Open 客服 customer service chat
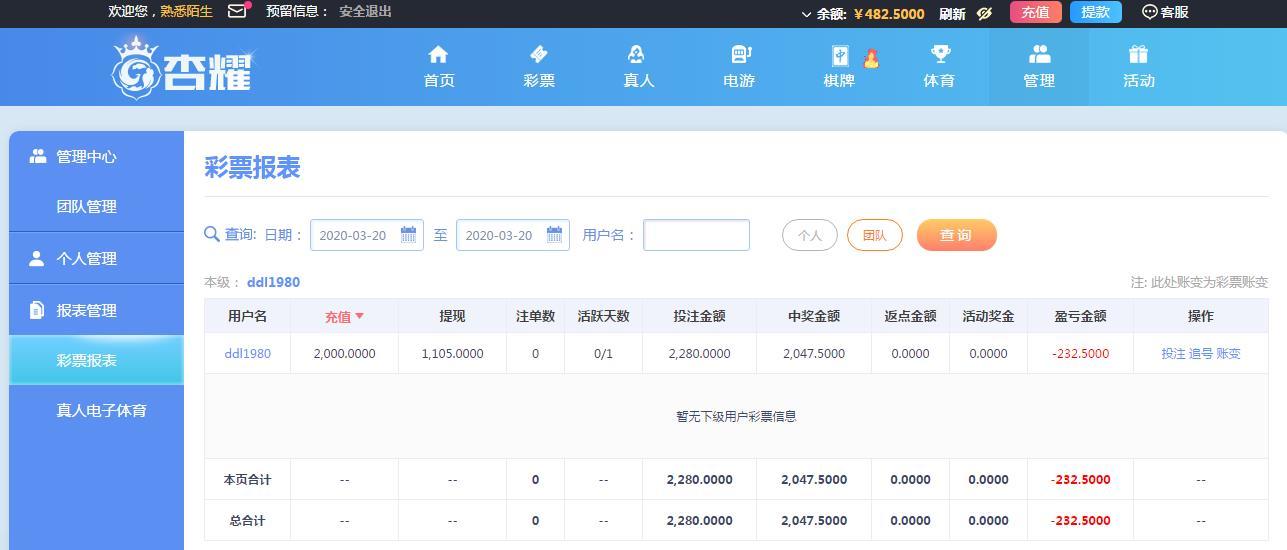This screenshot has height=550, width=1287. [1165, 12]
